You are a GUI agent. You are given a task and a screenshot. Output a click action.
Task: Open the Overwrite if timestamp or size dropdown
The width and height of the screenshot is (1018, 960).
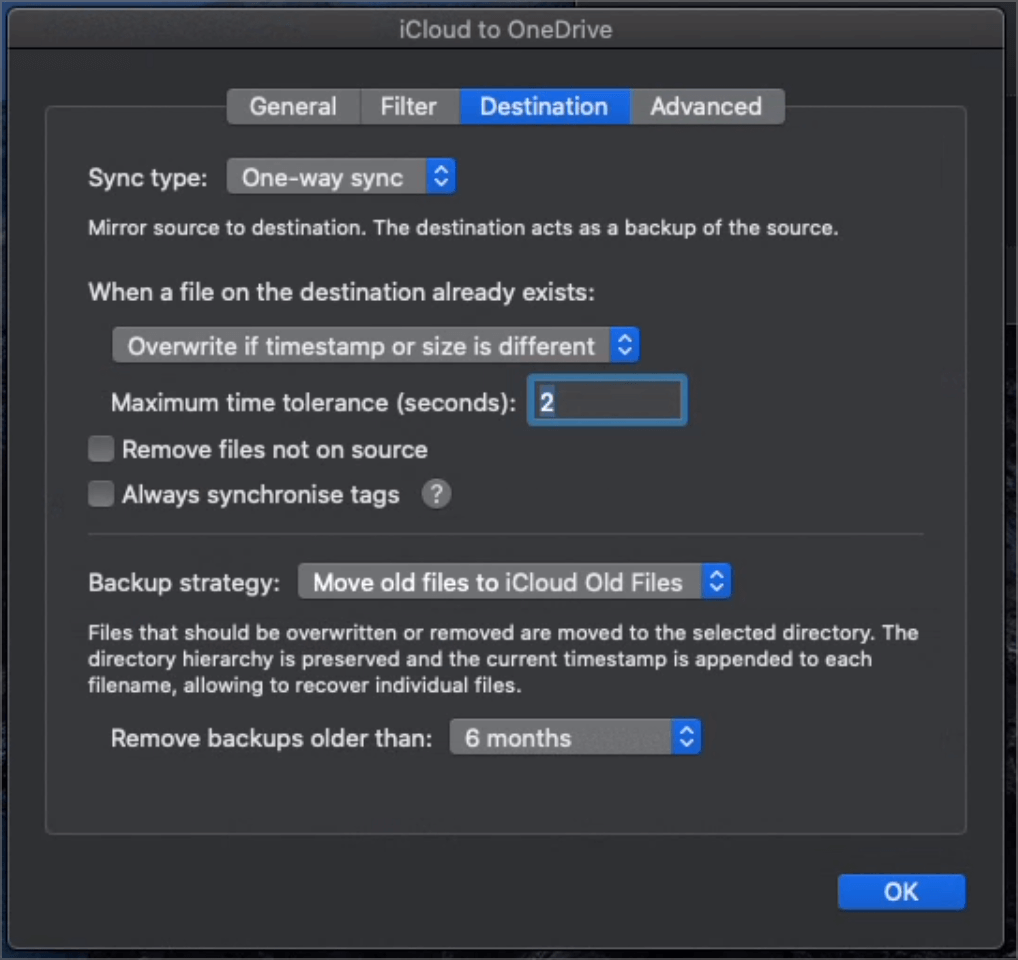(376, 345)
